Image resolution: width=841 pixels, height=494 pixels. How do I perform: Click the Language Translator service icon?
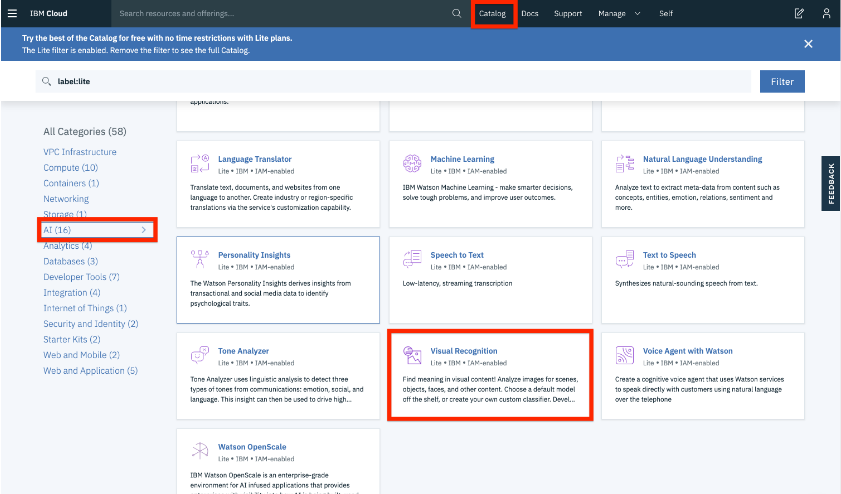200,163
